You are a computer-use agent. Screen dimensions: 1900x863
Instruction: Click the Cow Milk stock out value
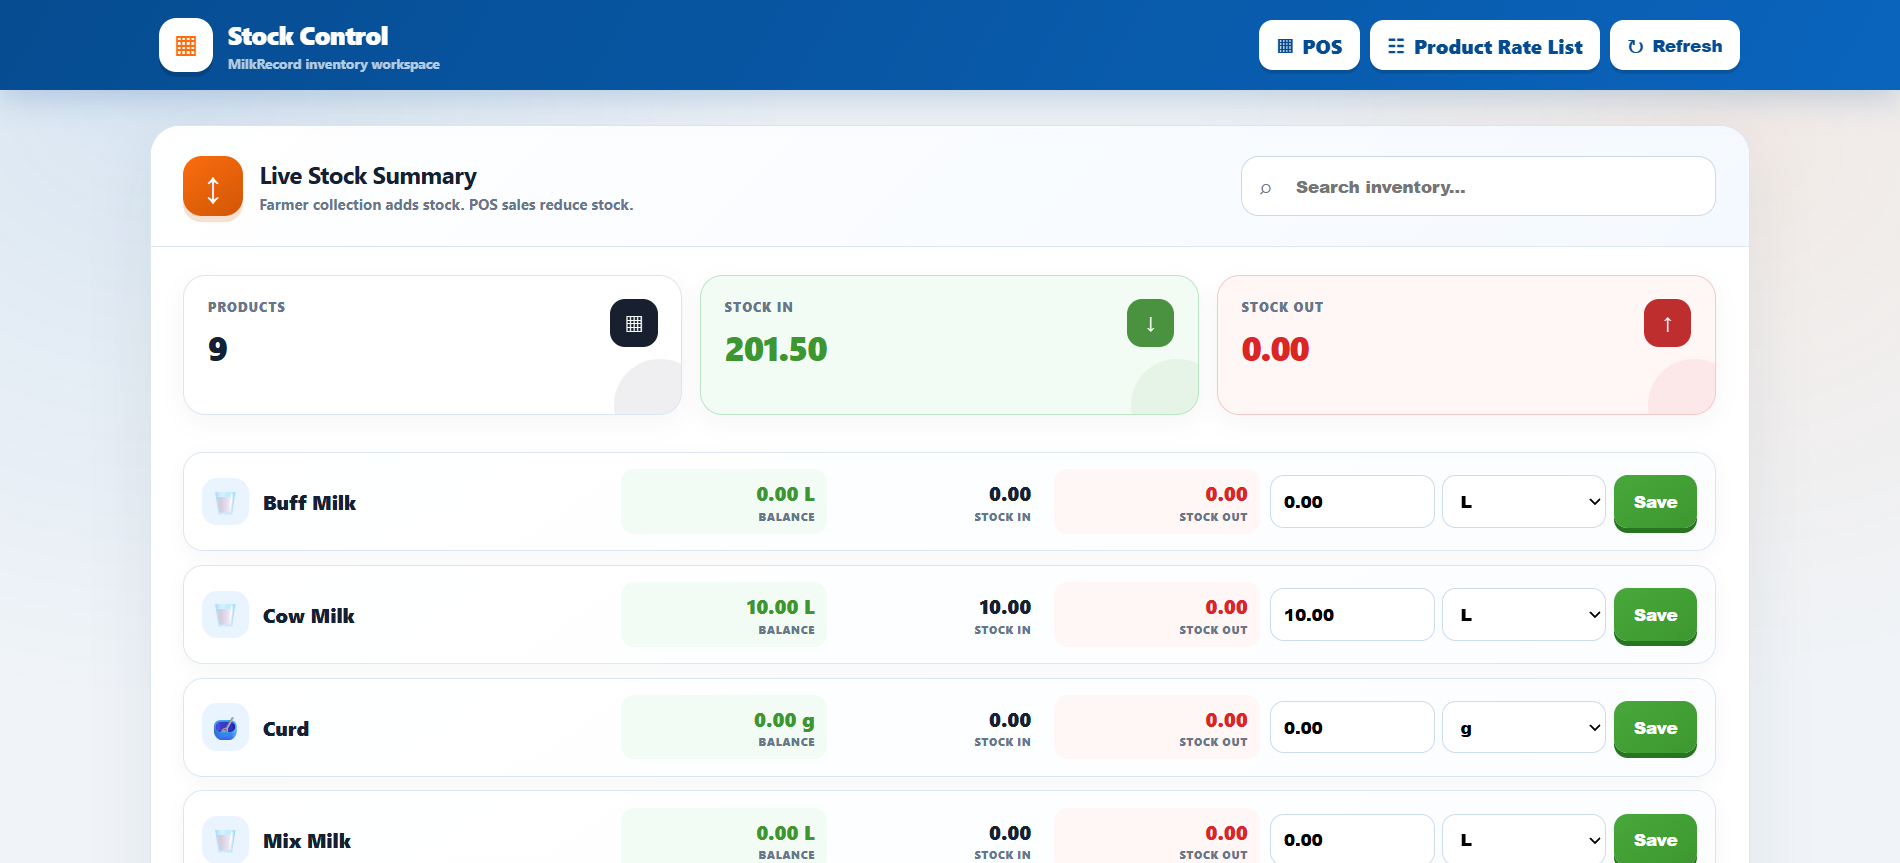1226,607
